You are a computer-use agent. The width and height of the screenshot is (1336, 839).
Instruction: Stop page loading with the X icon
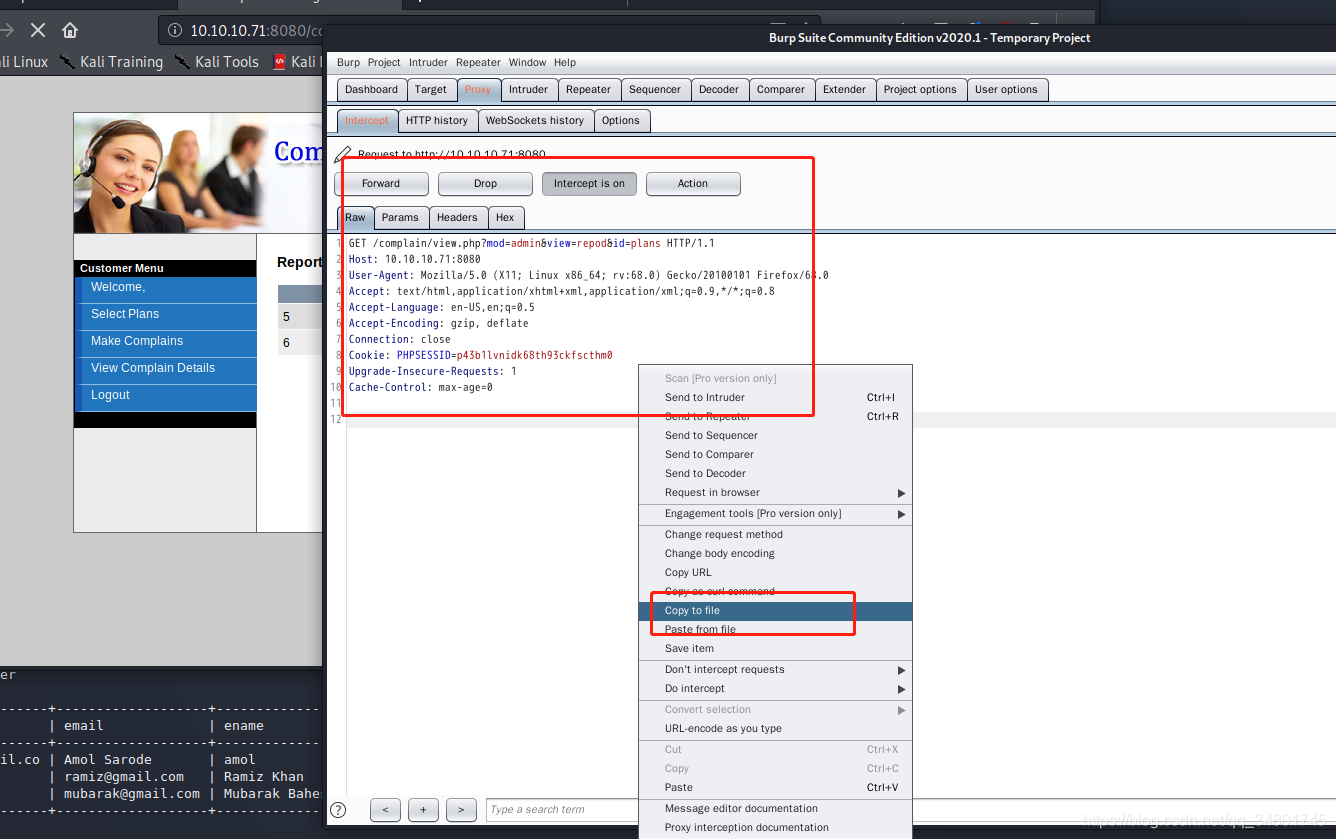(38, 30)
